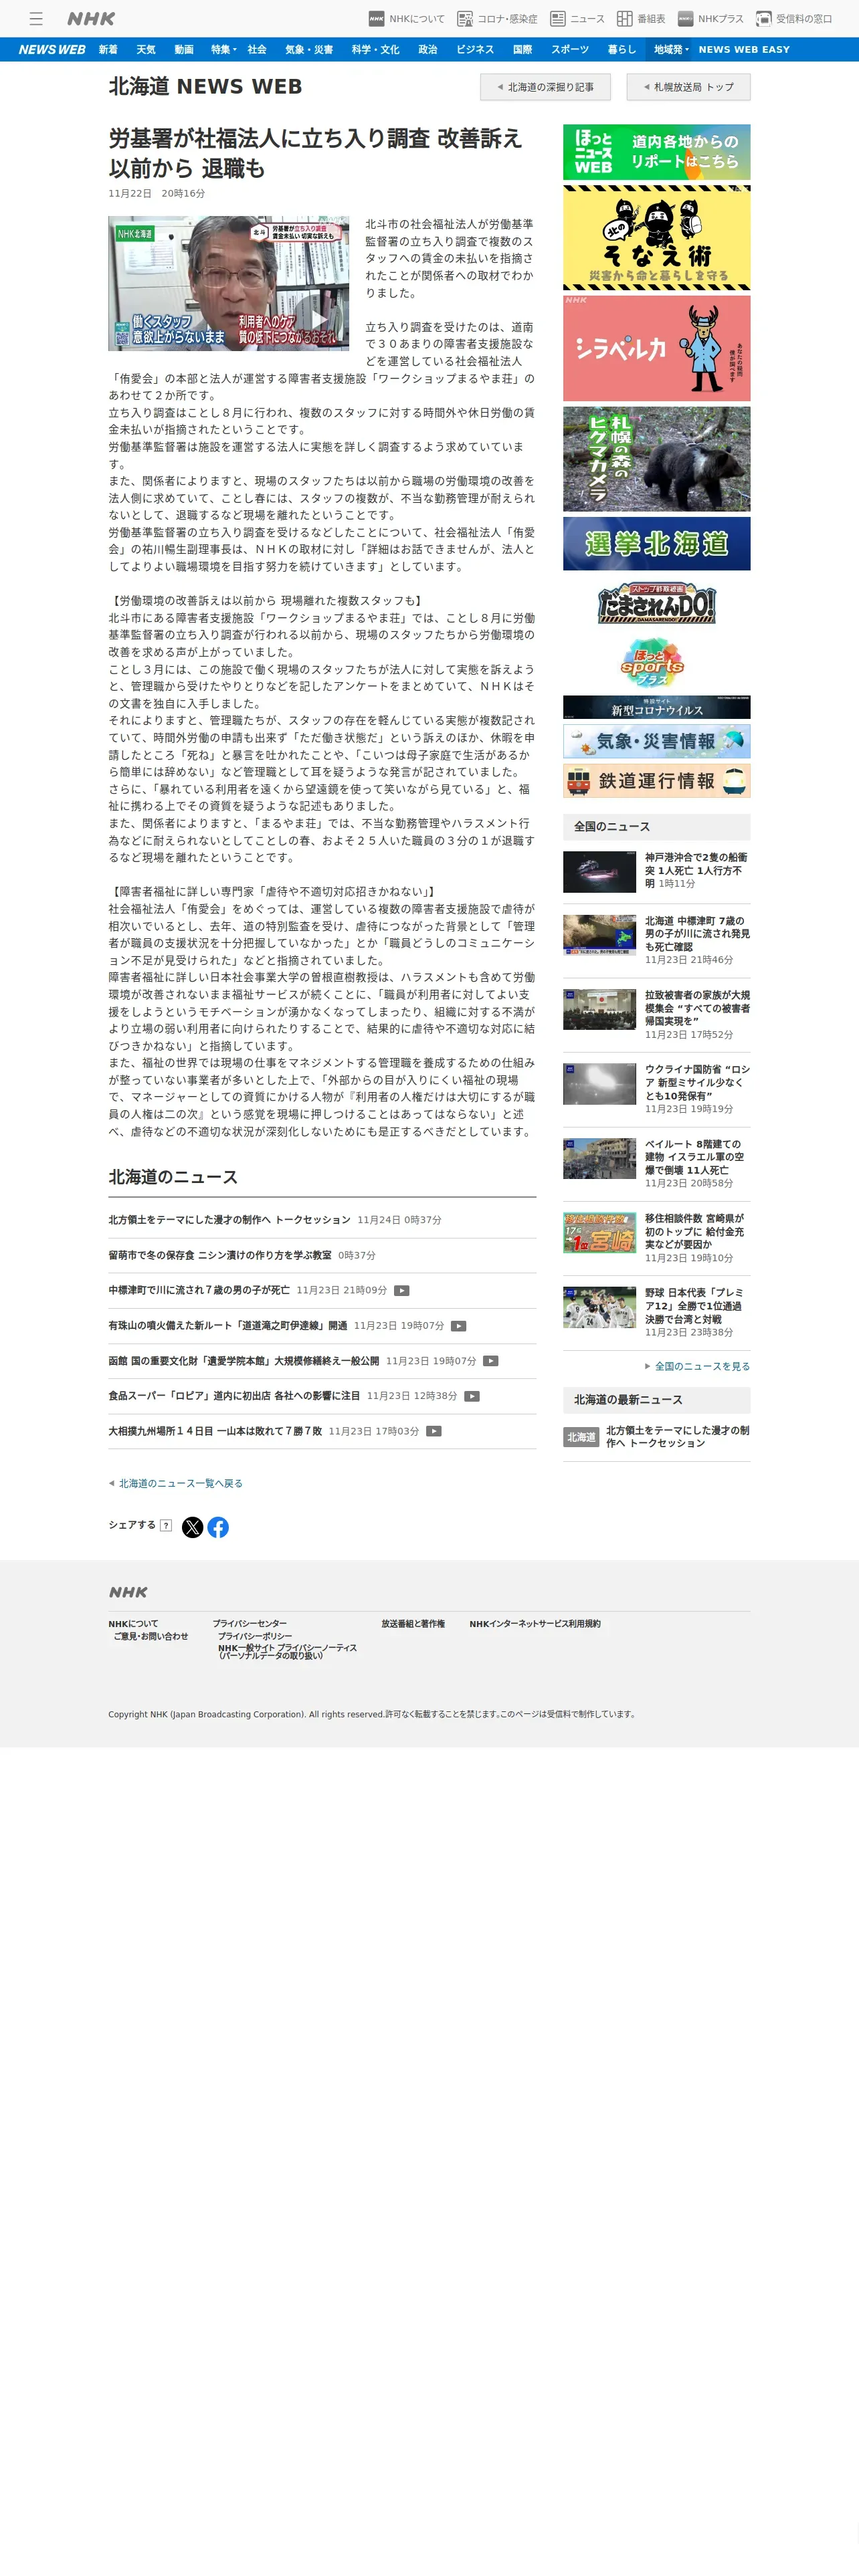Open ニュース header link
Screen dimensions: 859x2576
pyautogui.click(x=577, y=18)
